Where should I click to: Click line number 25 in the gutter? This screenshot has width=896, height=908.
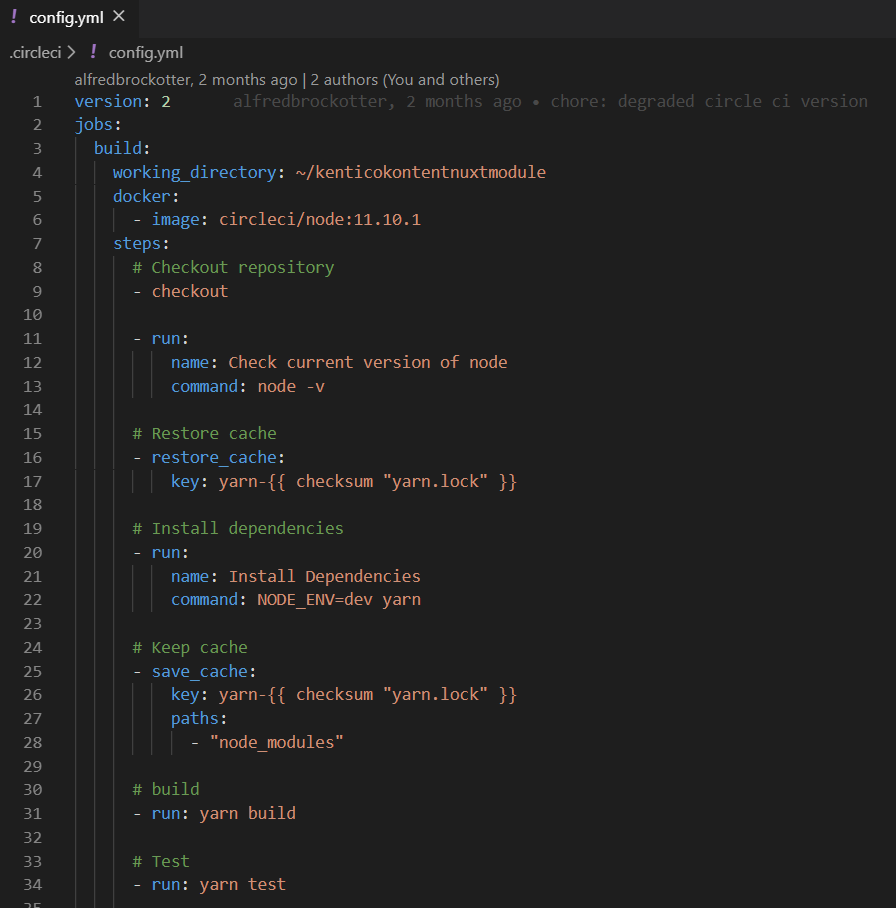(32, 672)
